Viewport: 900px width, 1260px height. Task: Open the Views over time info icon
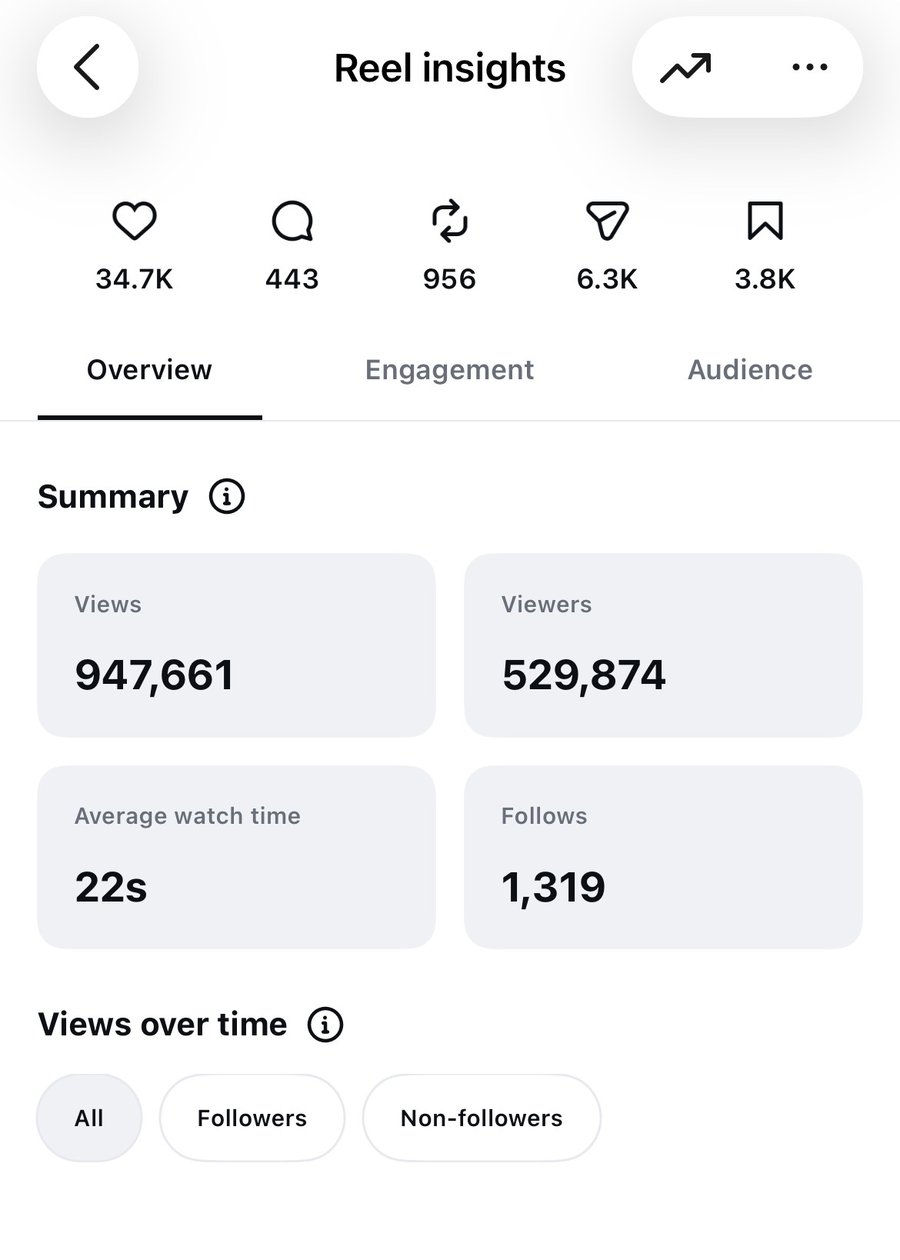(325, 1025)
